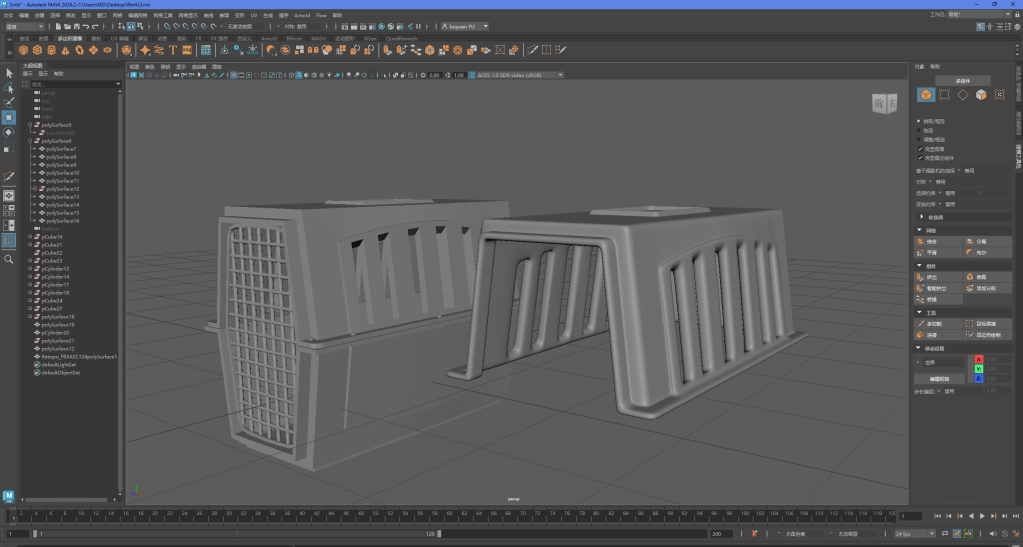Select object mode cube icon in Modeling Toolkit
Viewport: 1023px width, 547px height.
[x=926, y=95]
